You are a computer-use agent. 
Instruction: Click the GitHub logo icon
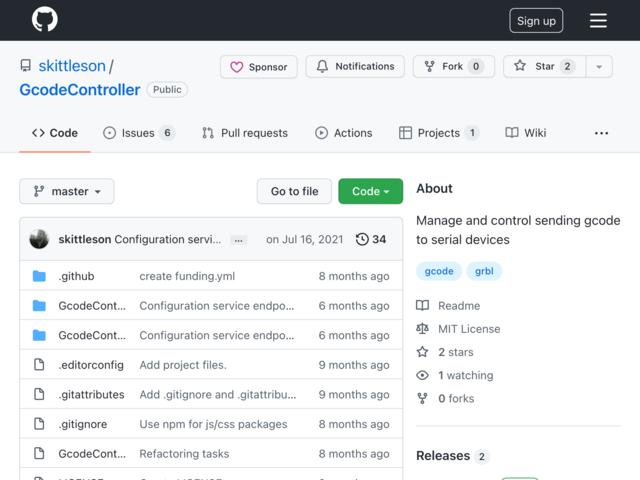44,20
